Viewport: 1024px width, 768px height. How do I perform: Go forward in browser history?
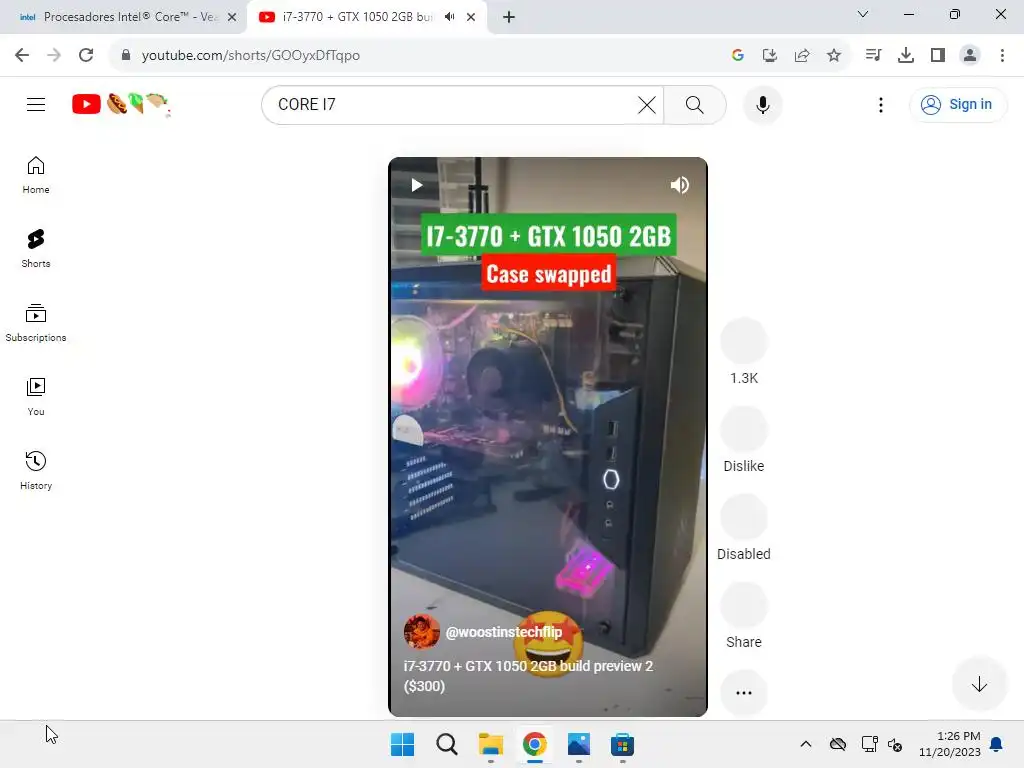pyautogui.click(x=54, y=55)
